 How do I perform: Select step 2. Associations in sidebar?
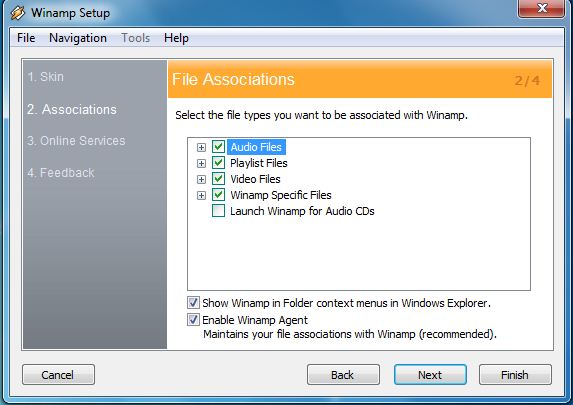coord(72,109)
